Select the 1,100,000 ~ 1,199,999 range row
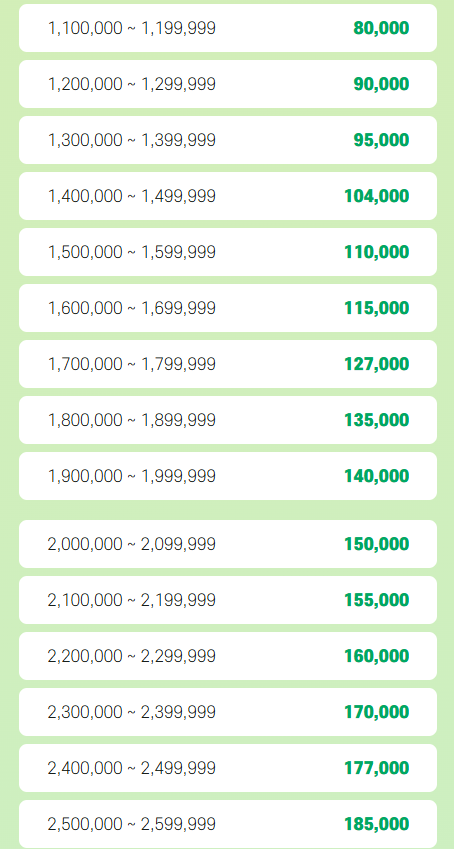The image size is (454, 849). pos(228,28)
